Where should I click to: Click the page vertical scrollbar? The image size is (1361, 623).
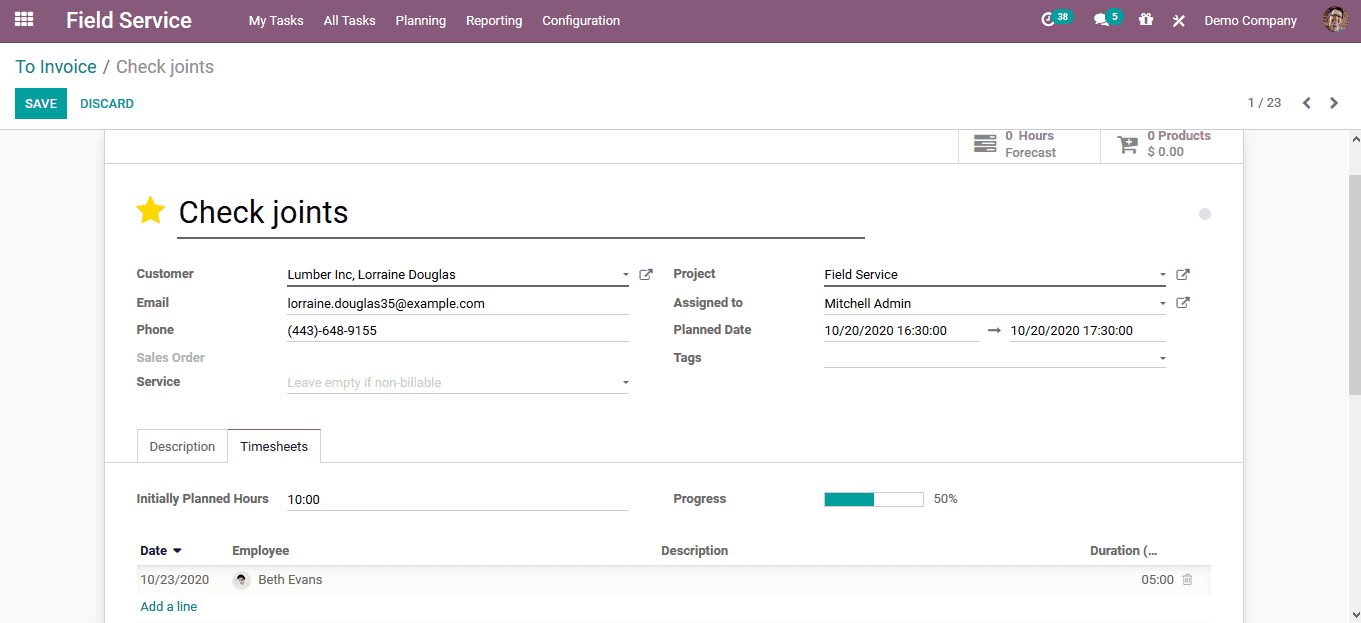click(x=1355, y=286)
